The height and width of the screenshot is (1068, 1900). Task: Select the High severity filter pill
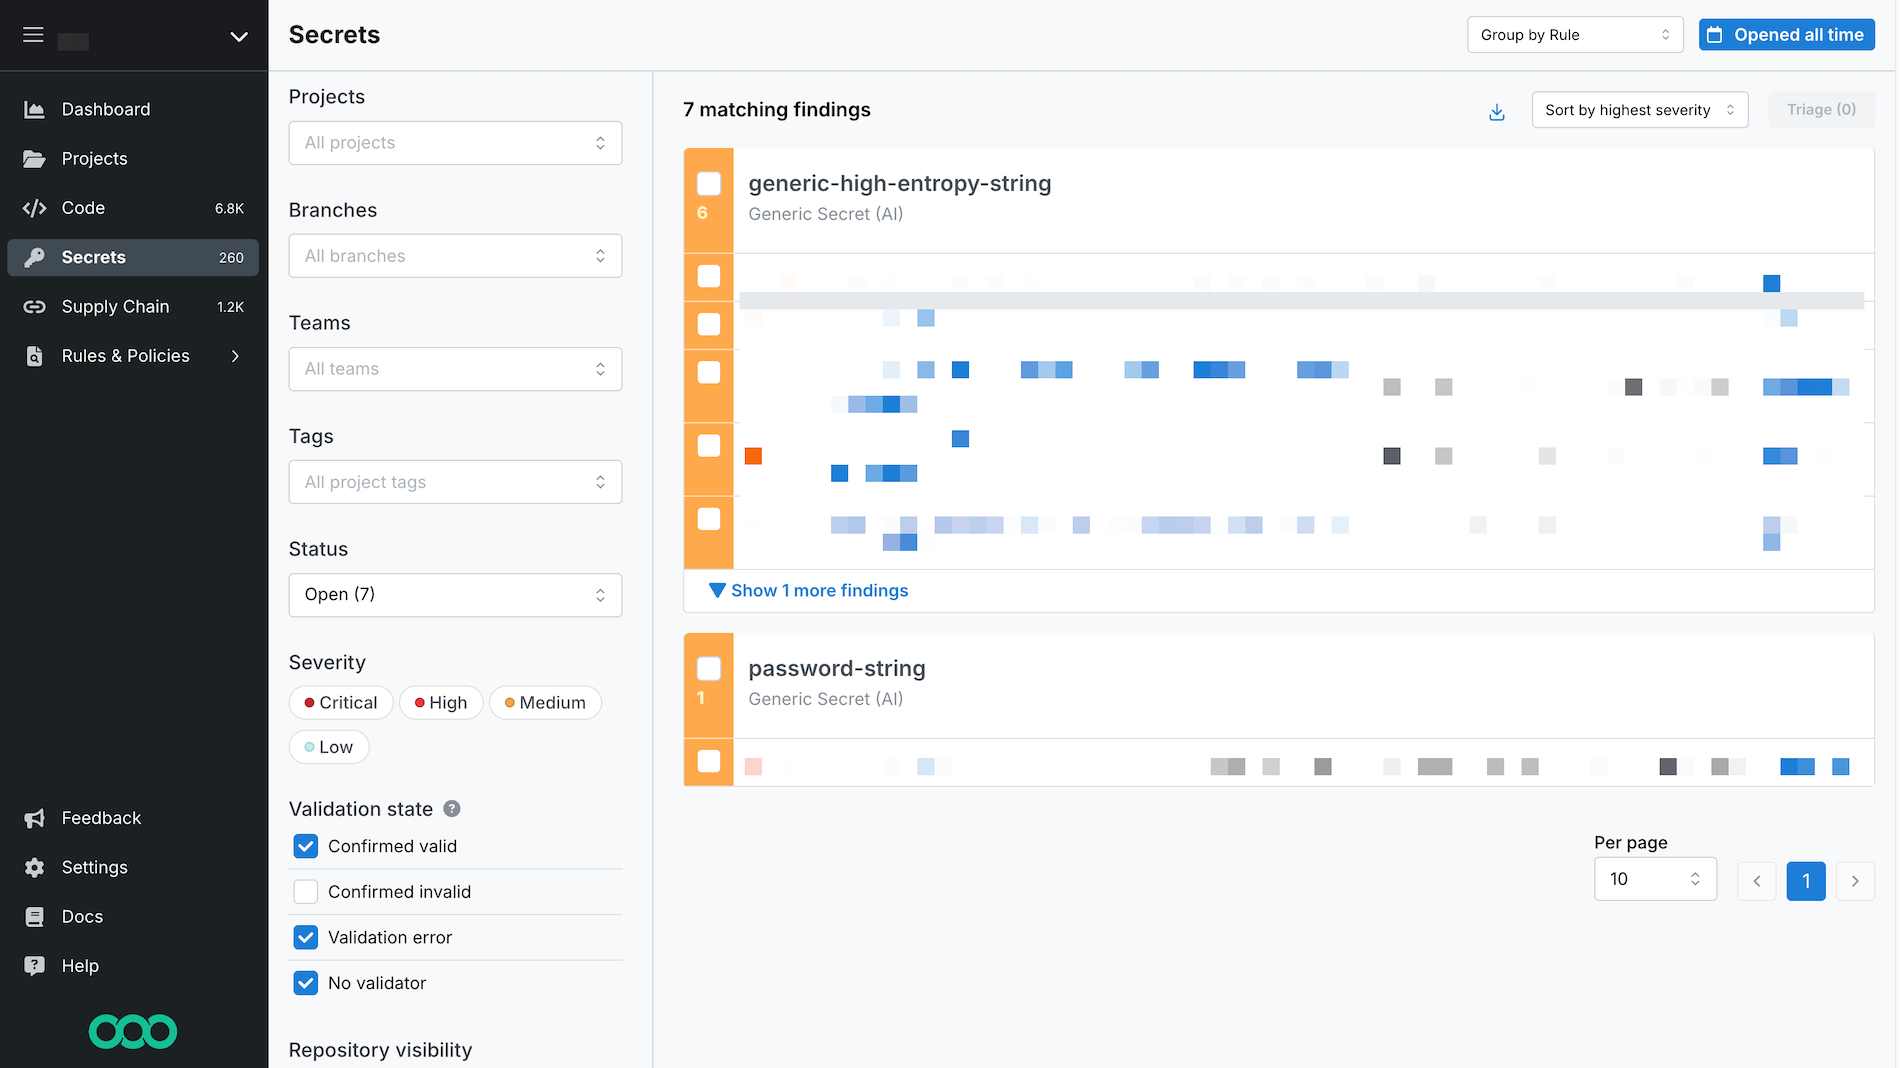click(441, 702)
